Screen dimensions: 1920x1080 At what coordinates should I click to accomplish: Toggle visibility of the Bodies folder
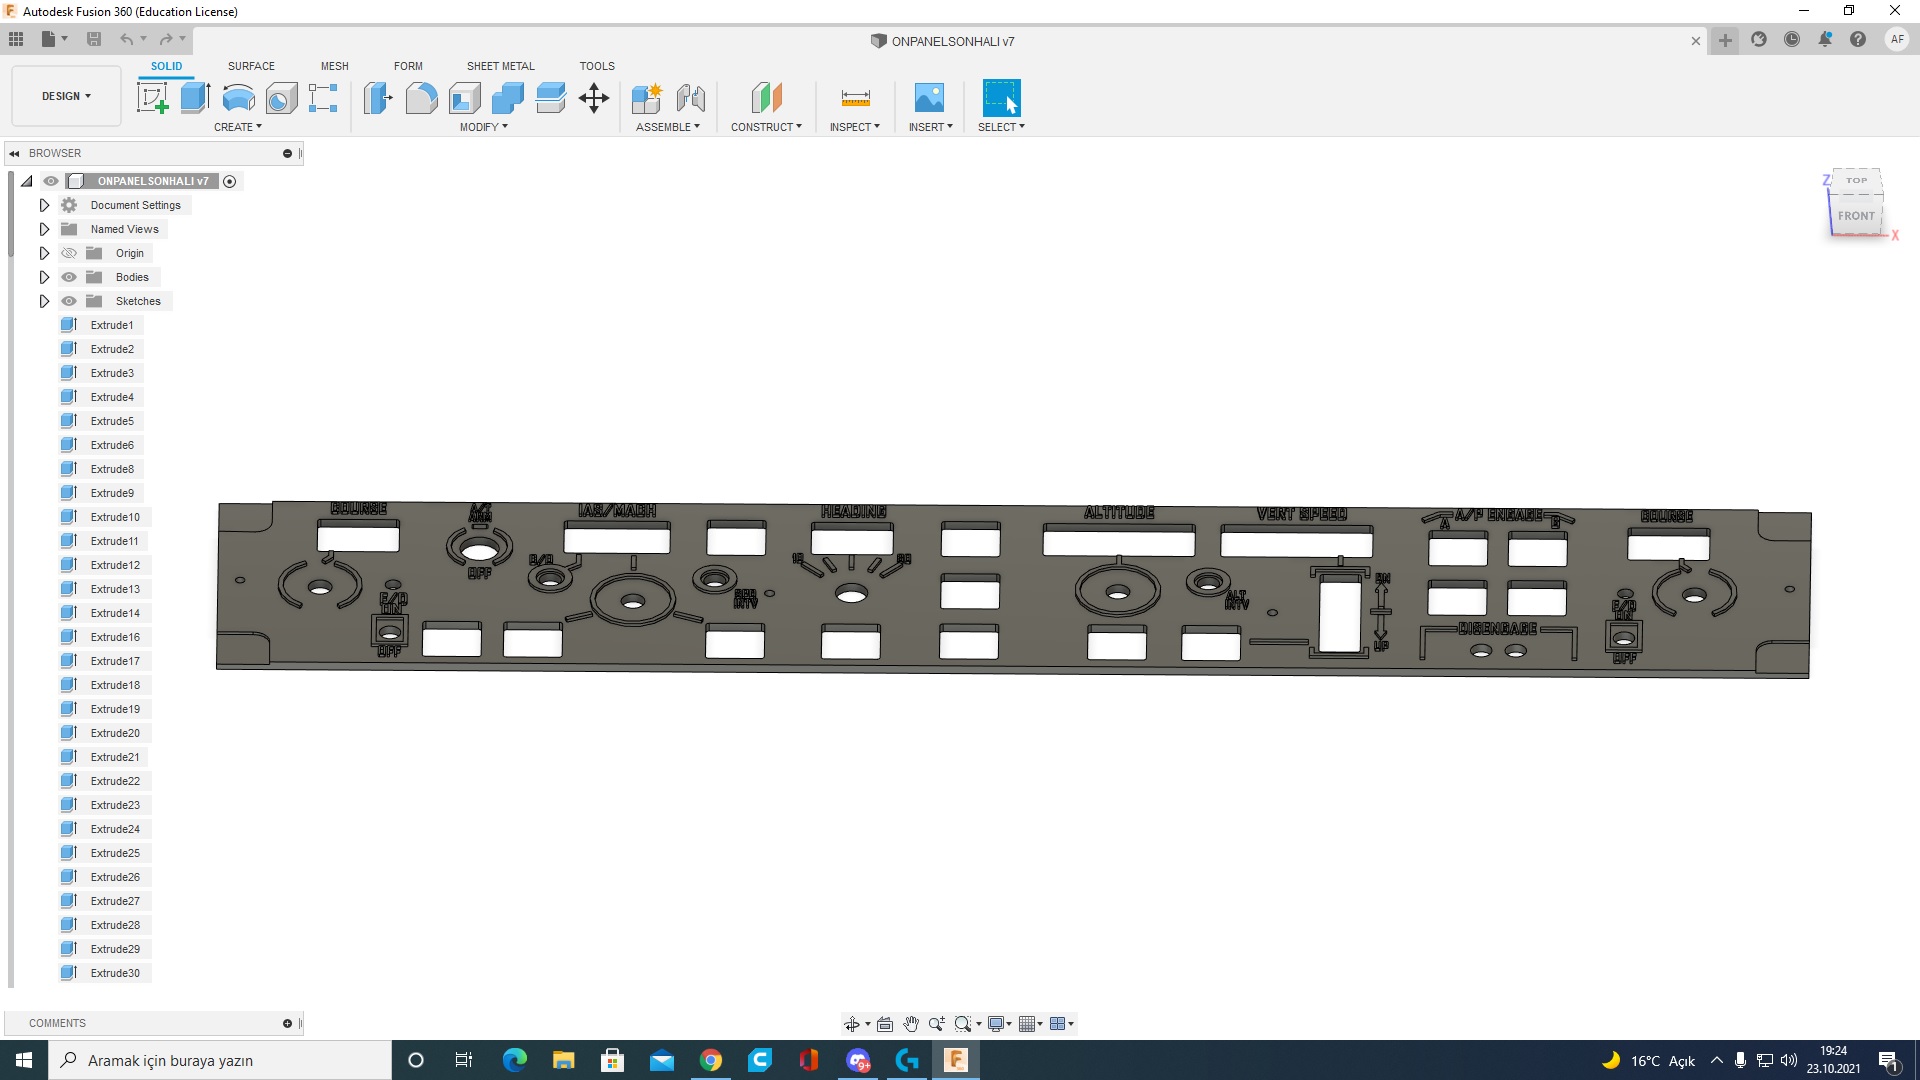(x=69, y=277)
